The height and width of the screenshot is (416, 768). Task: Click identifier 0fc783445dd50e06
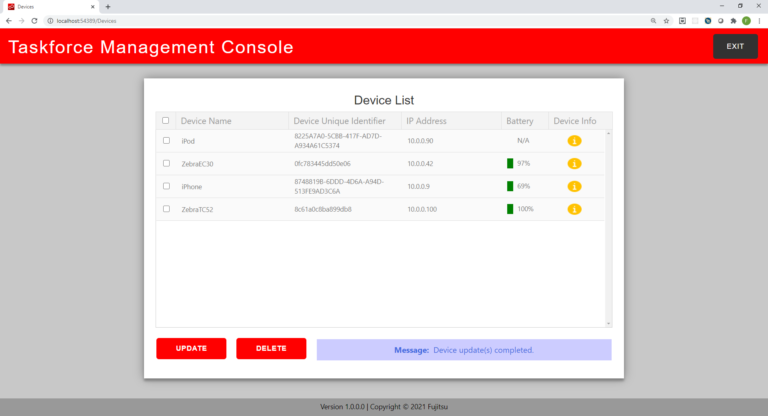pyautogui.click(x=322, y=164)
